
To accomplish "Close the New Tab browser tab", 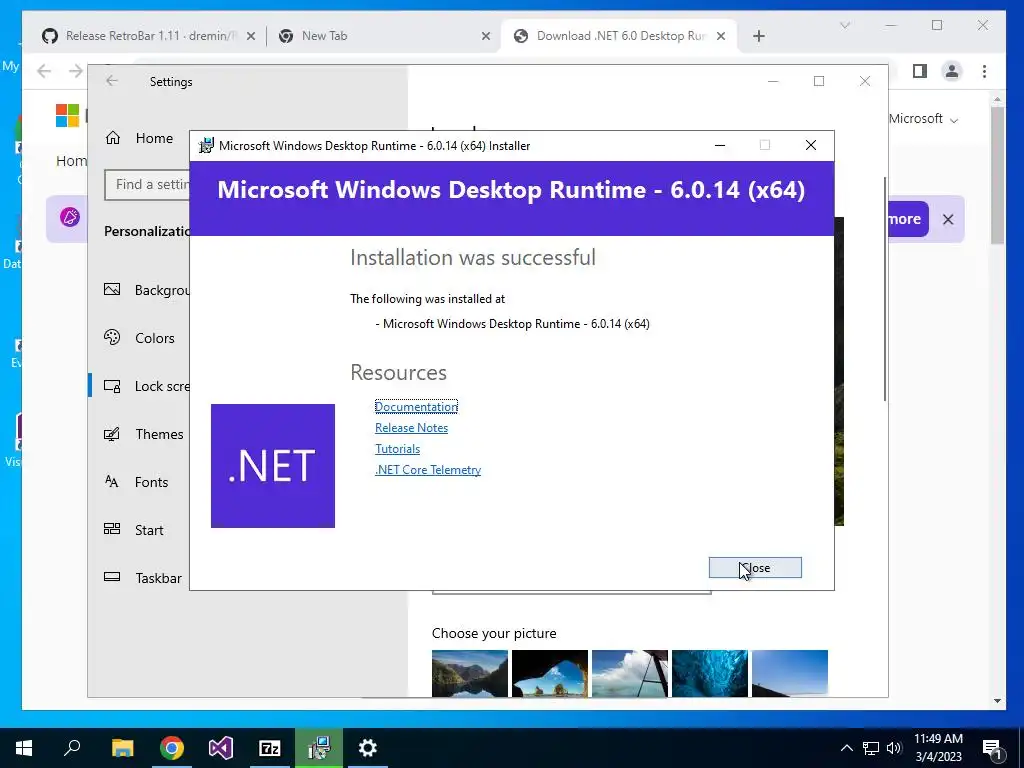I will [x=486, y=36].
